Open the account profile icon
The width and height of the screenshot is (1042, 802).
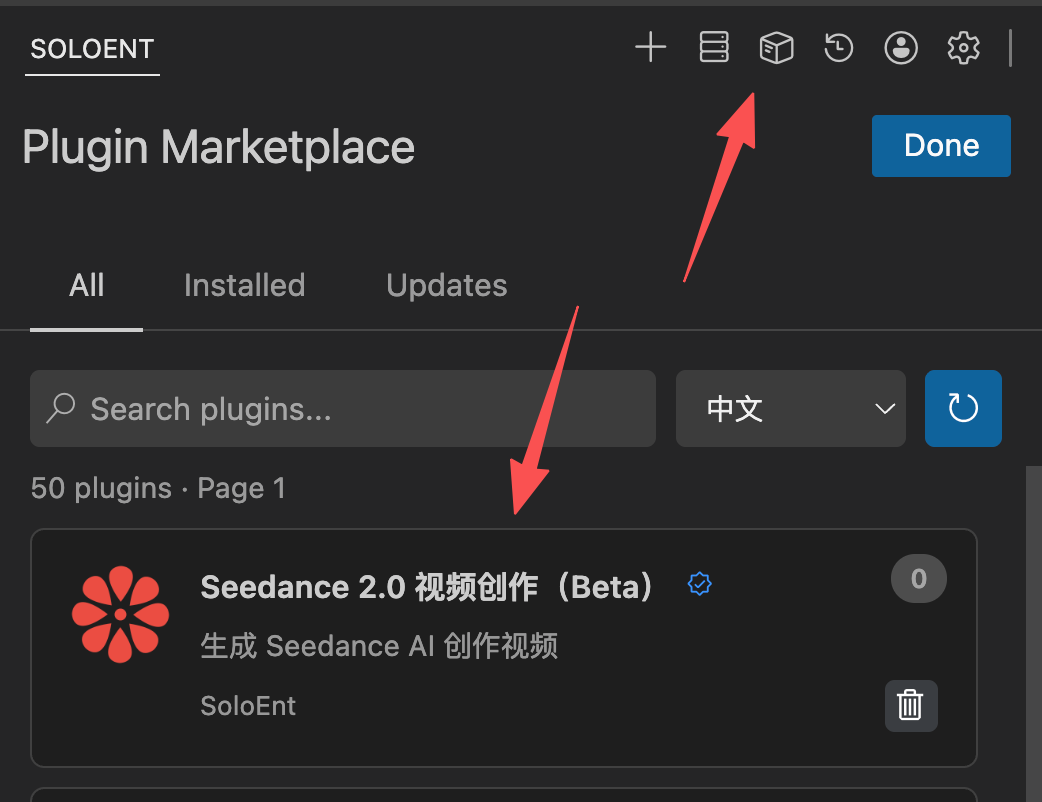pos(901,48)
